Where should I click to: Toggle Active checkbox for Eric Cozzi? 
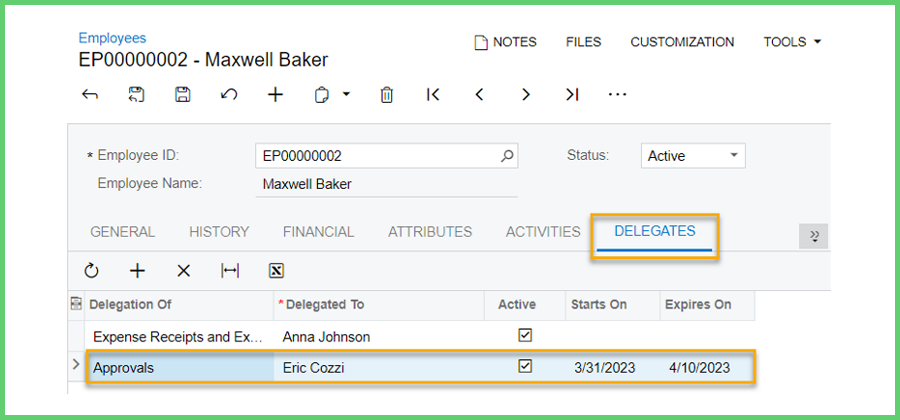525,368
